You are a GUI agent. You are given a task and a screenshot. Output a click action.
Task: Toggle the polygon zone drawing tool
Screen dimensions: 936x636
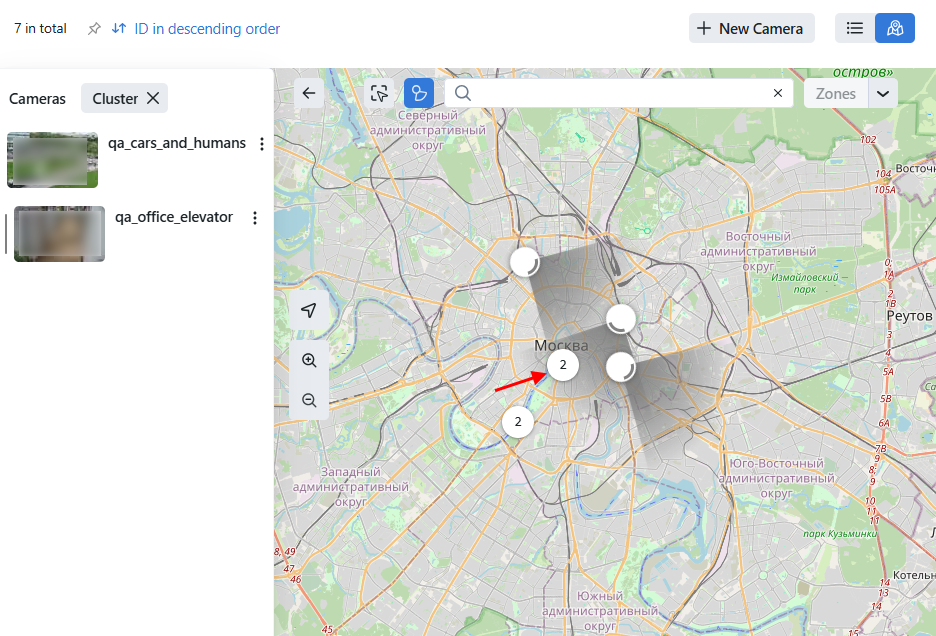click(x=418, y=93)
